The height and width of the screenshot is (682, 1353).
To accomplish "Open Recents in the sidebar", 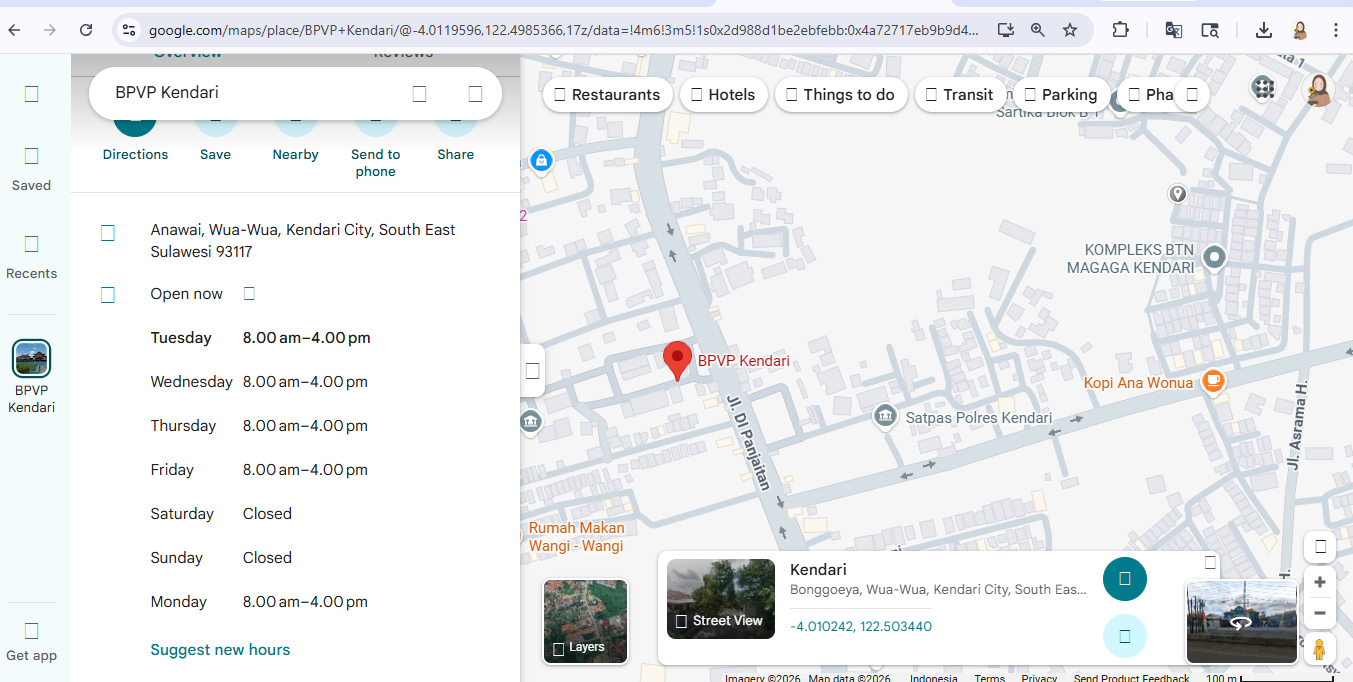I will point(31,256).
